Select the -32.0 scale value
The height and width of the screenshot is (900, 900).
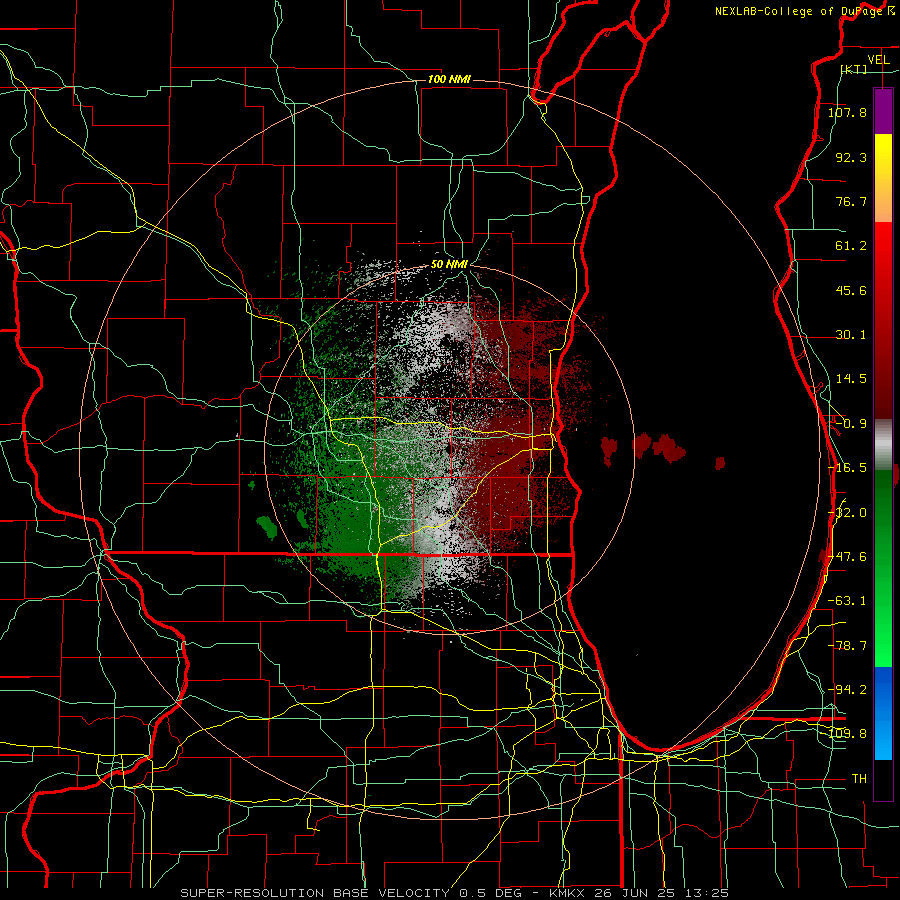click(847, 513)
